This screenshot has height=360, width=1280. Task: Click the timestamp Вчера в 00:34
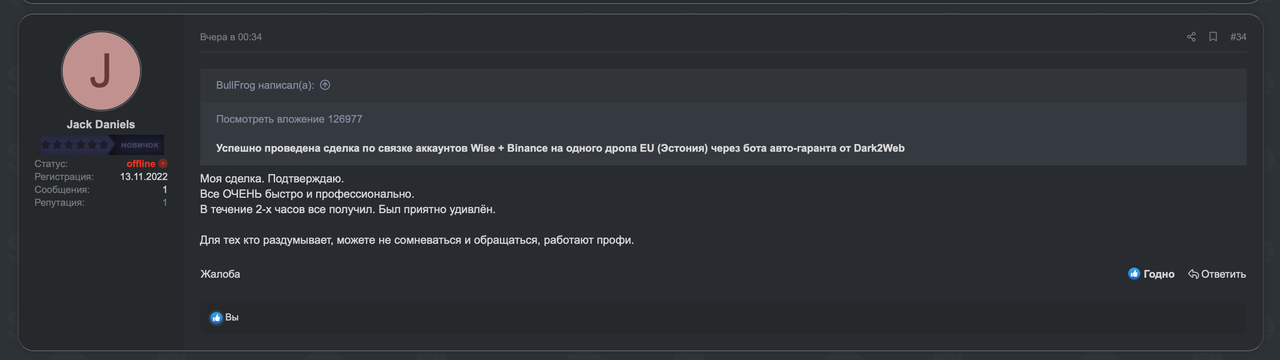tap(231, 37)
